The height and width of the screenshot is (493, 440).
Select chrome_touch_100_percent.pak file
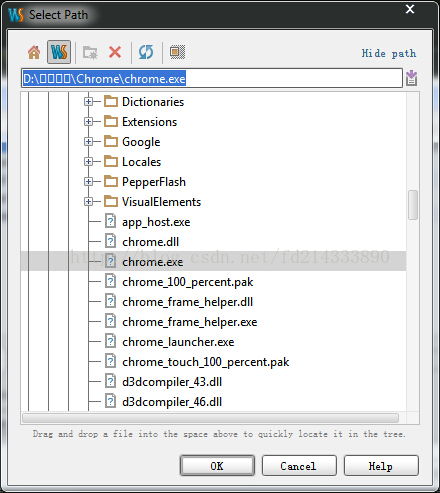206,362
